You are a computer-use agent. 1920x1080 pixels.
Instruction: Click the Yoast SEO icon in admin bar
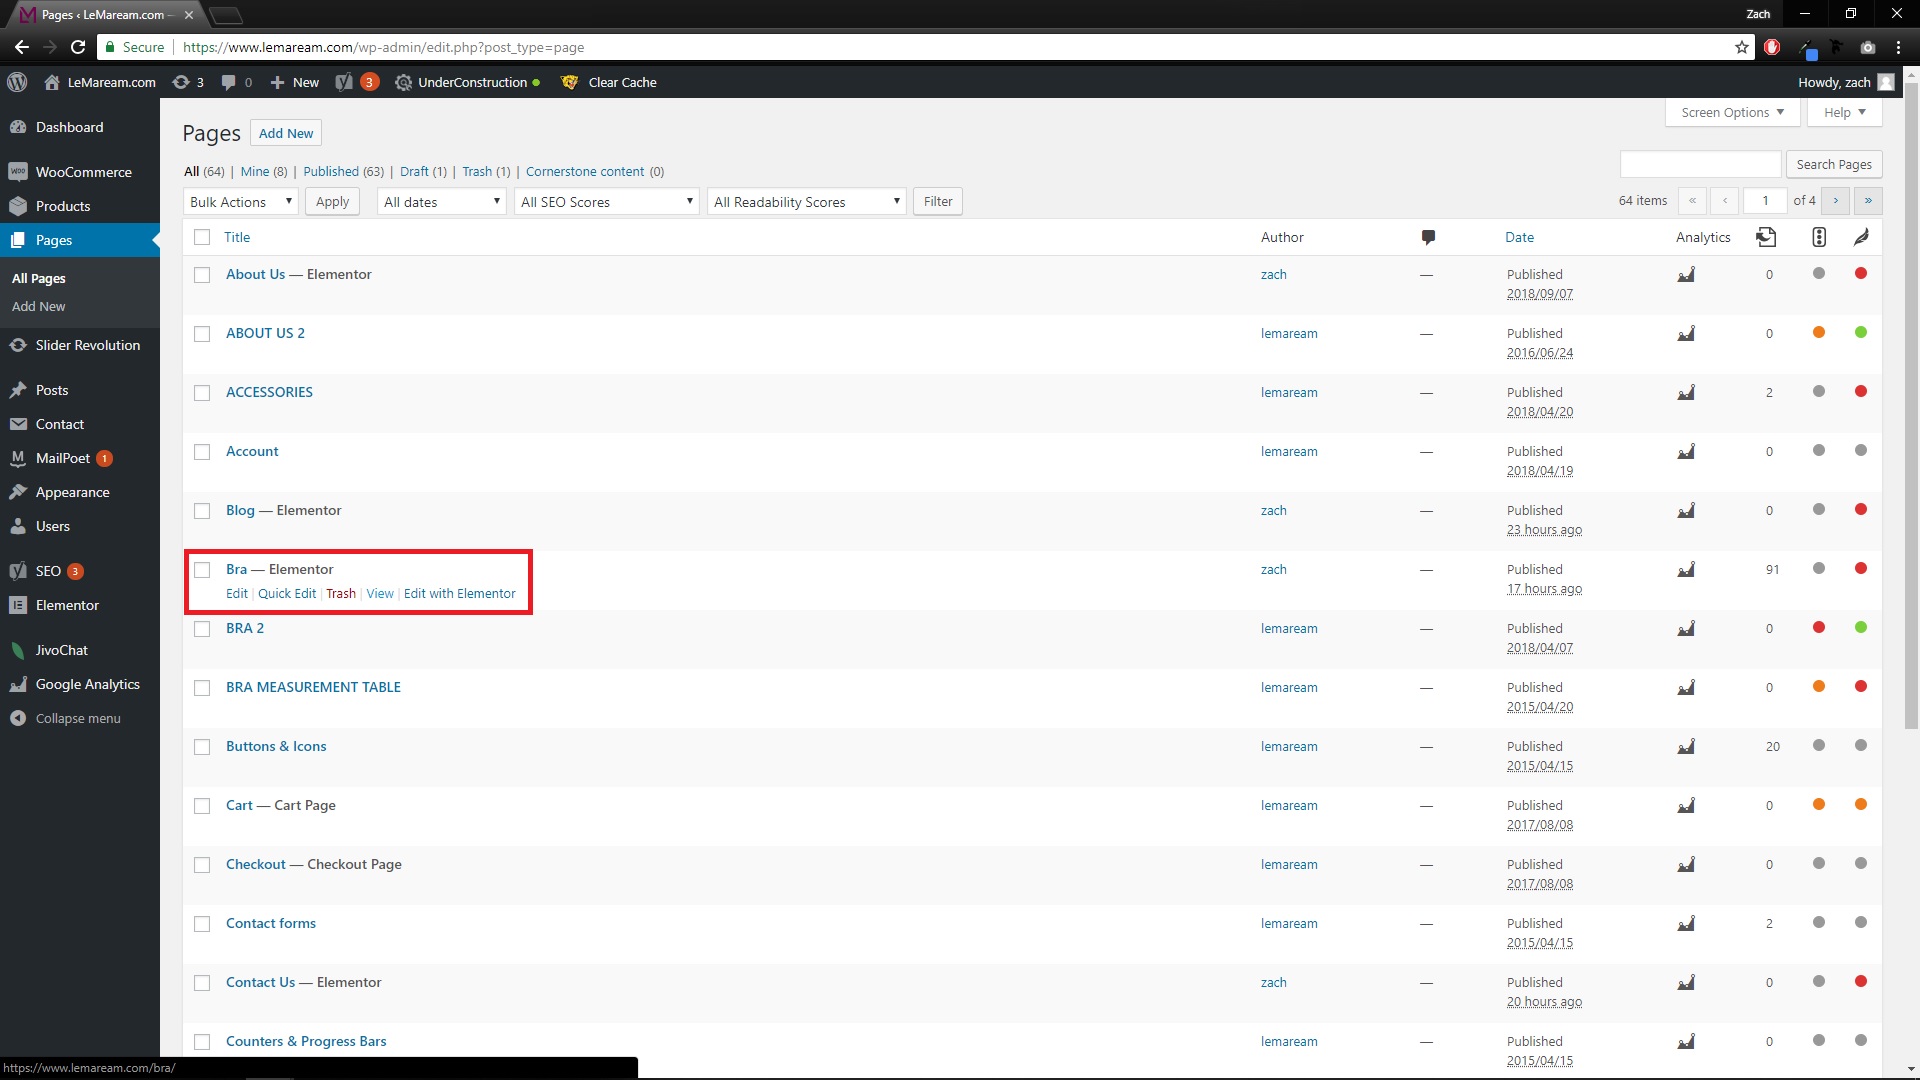(x=344, y=82)
